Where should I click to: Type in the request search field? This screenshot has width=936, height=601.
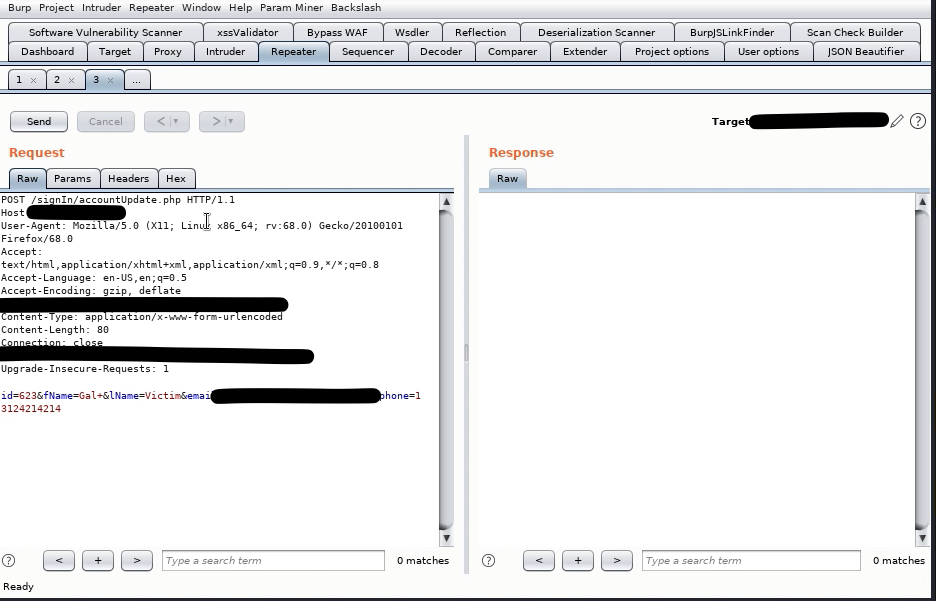273,560
